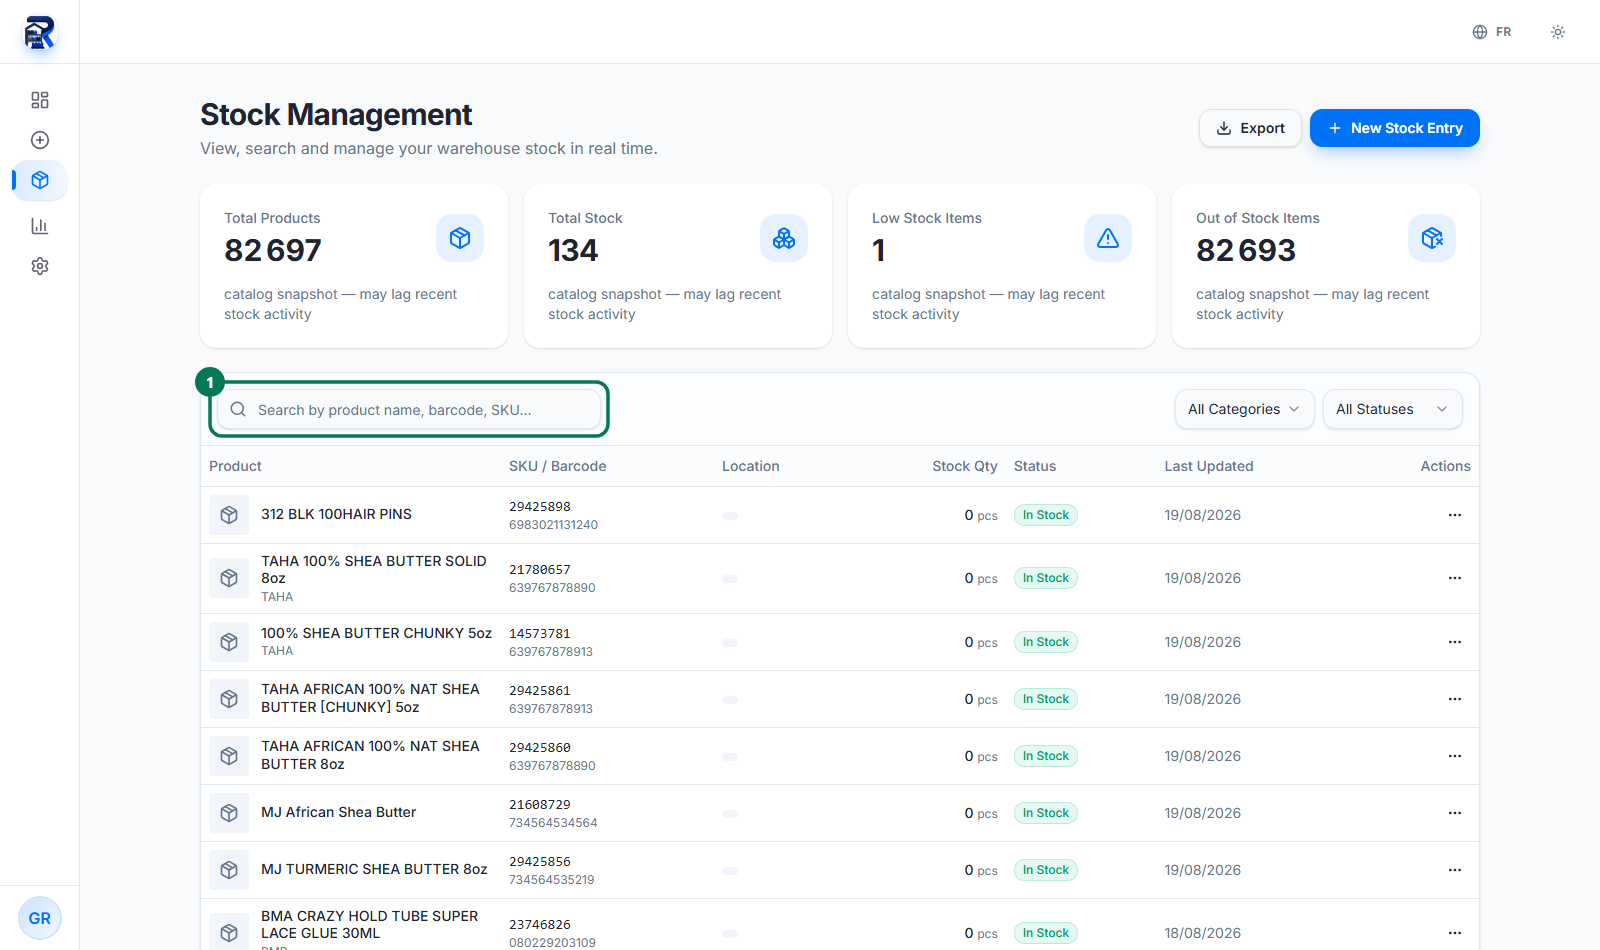Switch language via the FR globe button
The width and height of the screenshot is (1600, 950).
(1492, 32)
